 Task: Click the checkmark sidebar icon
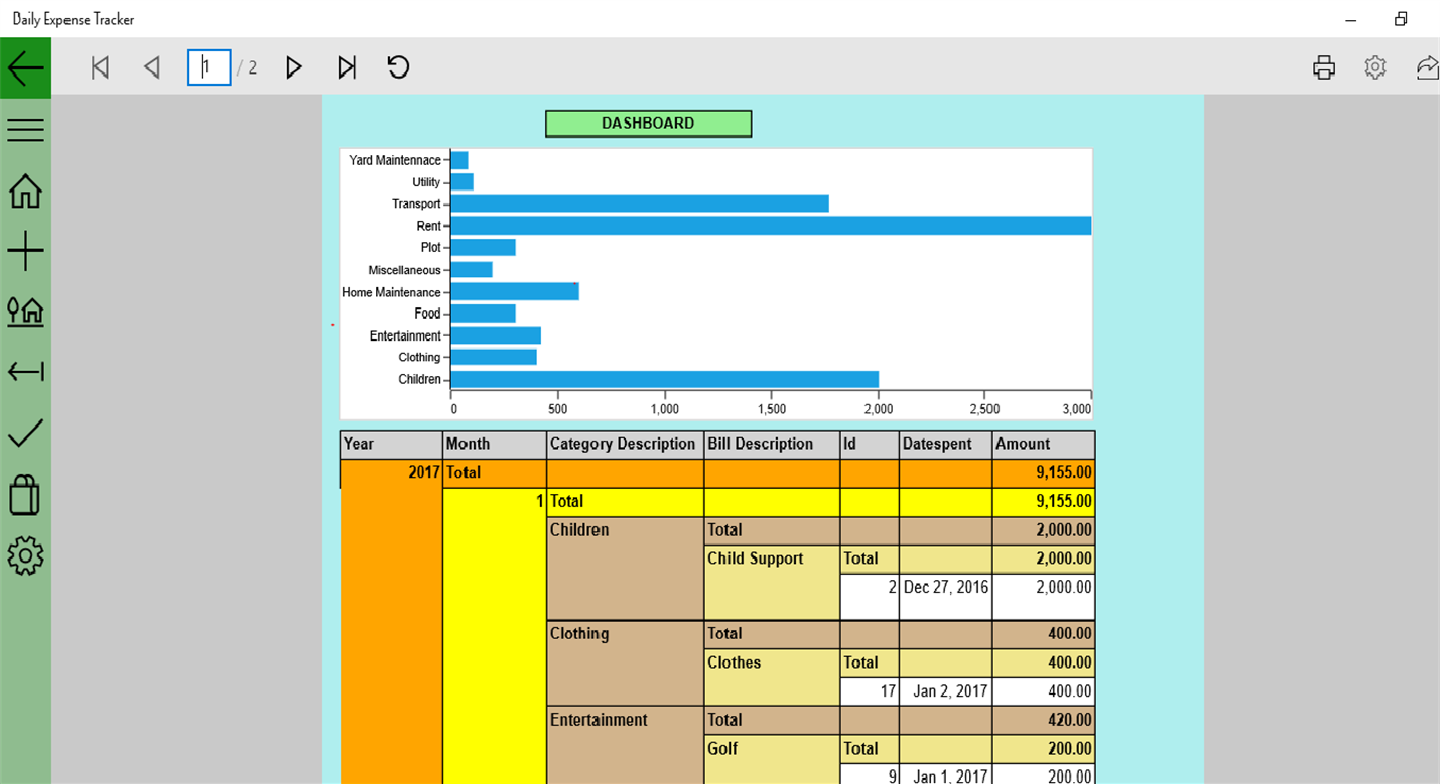pyautogui.click(x=25, y=433)
